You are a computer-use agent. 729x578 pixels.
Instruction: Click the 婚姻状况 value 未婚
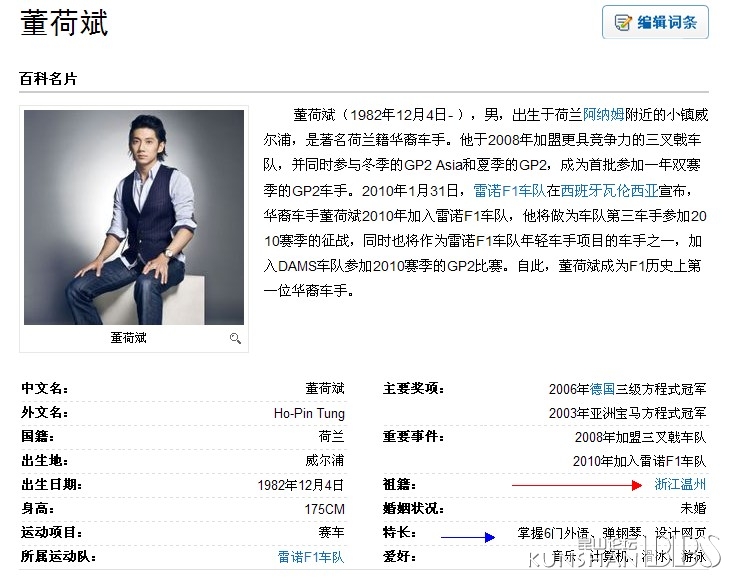(x=693, y=508)
